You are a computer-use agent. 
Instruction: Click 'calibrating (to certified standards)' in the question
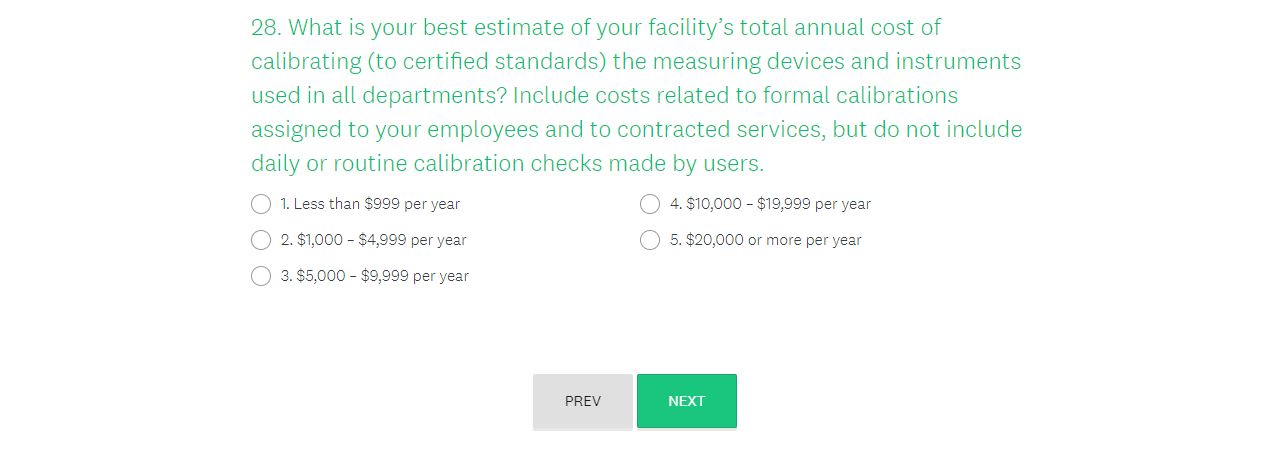pos(429,61)
